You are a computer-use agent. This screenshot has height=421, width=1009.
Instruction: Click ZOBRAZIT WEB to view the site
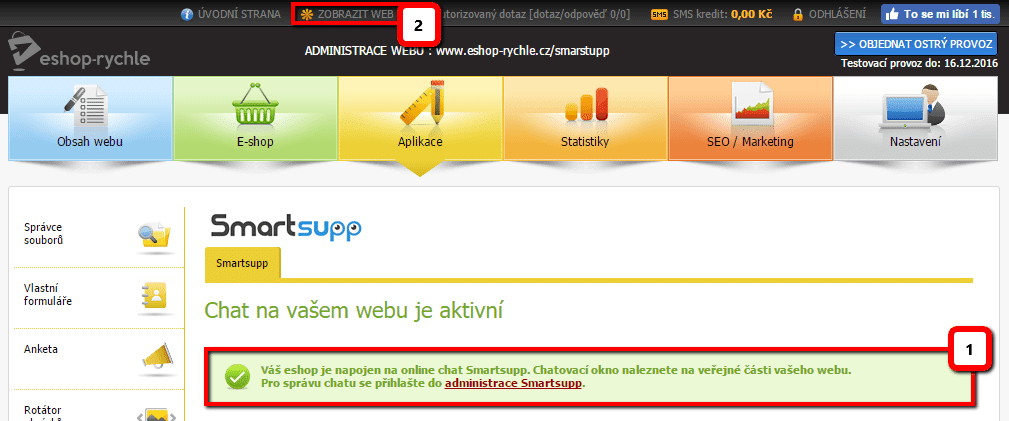[x=355, y=14]
